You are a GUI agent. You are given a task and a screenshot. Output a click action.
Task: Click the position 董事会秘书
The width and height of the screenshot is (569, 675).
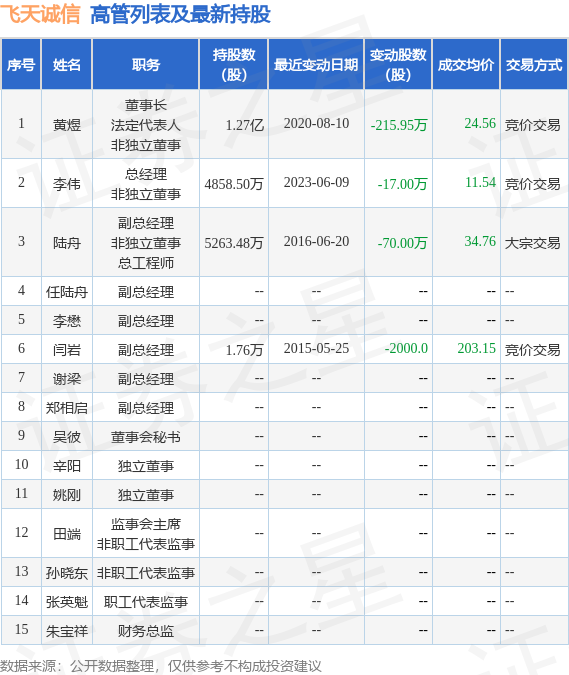[x=146, y=437]
